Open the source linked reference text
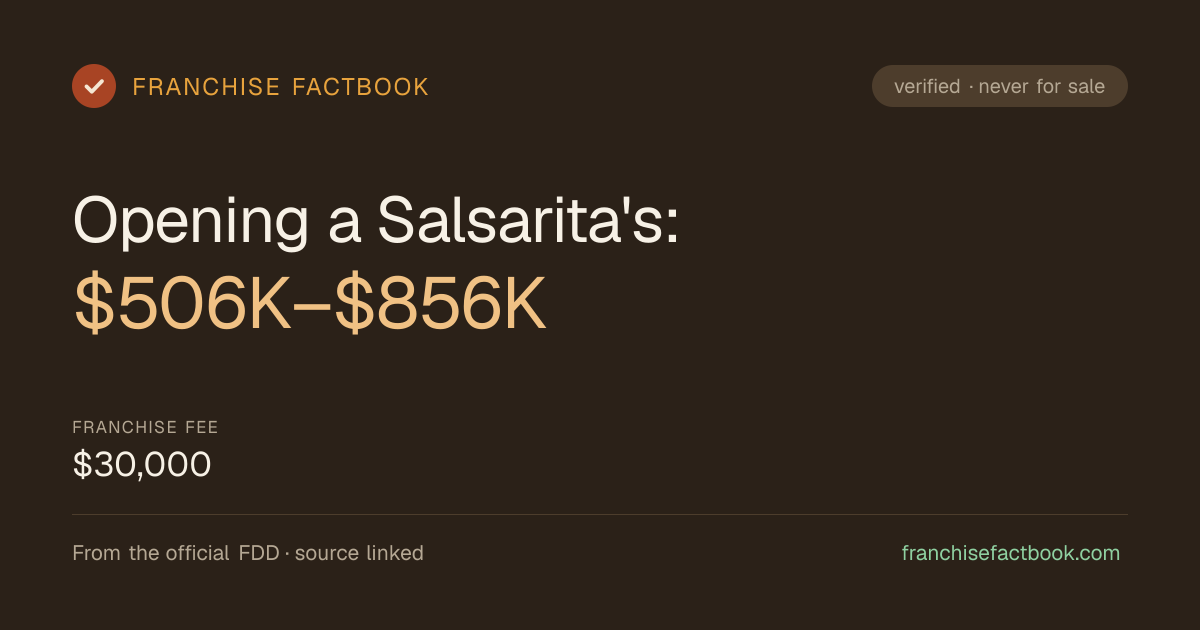1200x630 pixels. [359, 553]
